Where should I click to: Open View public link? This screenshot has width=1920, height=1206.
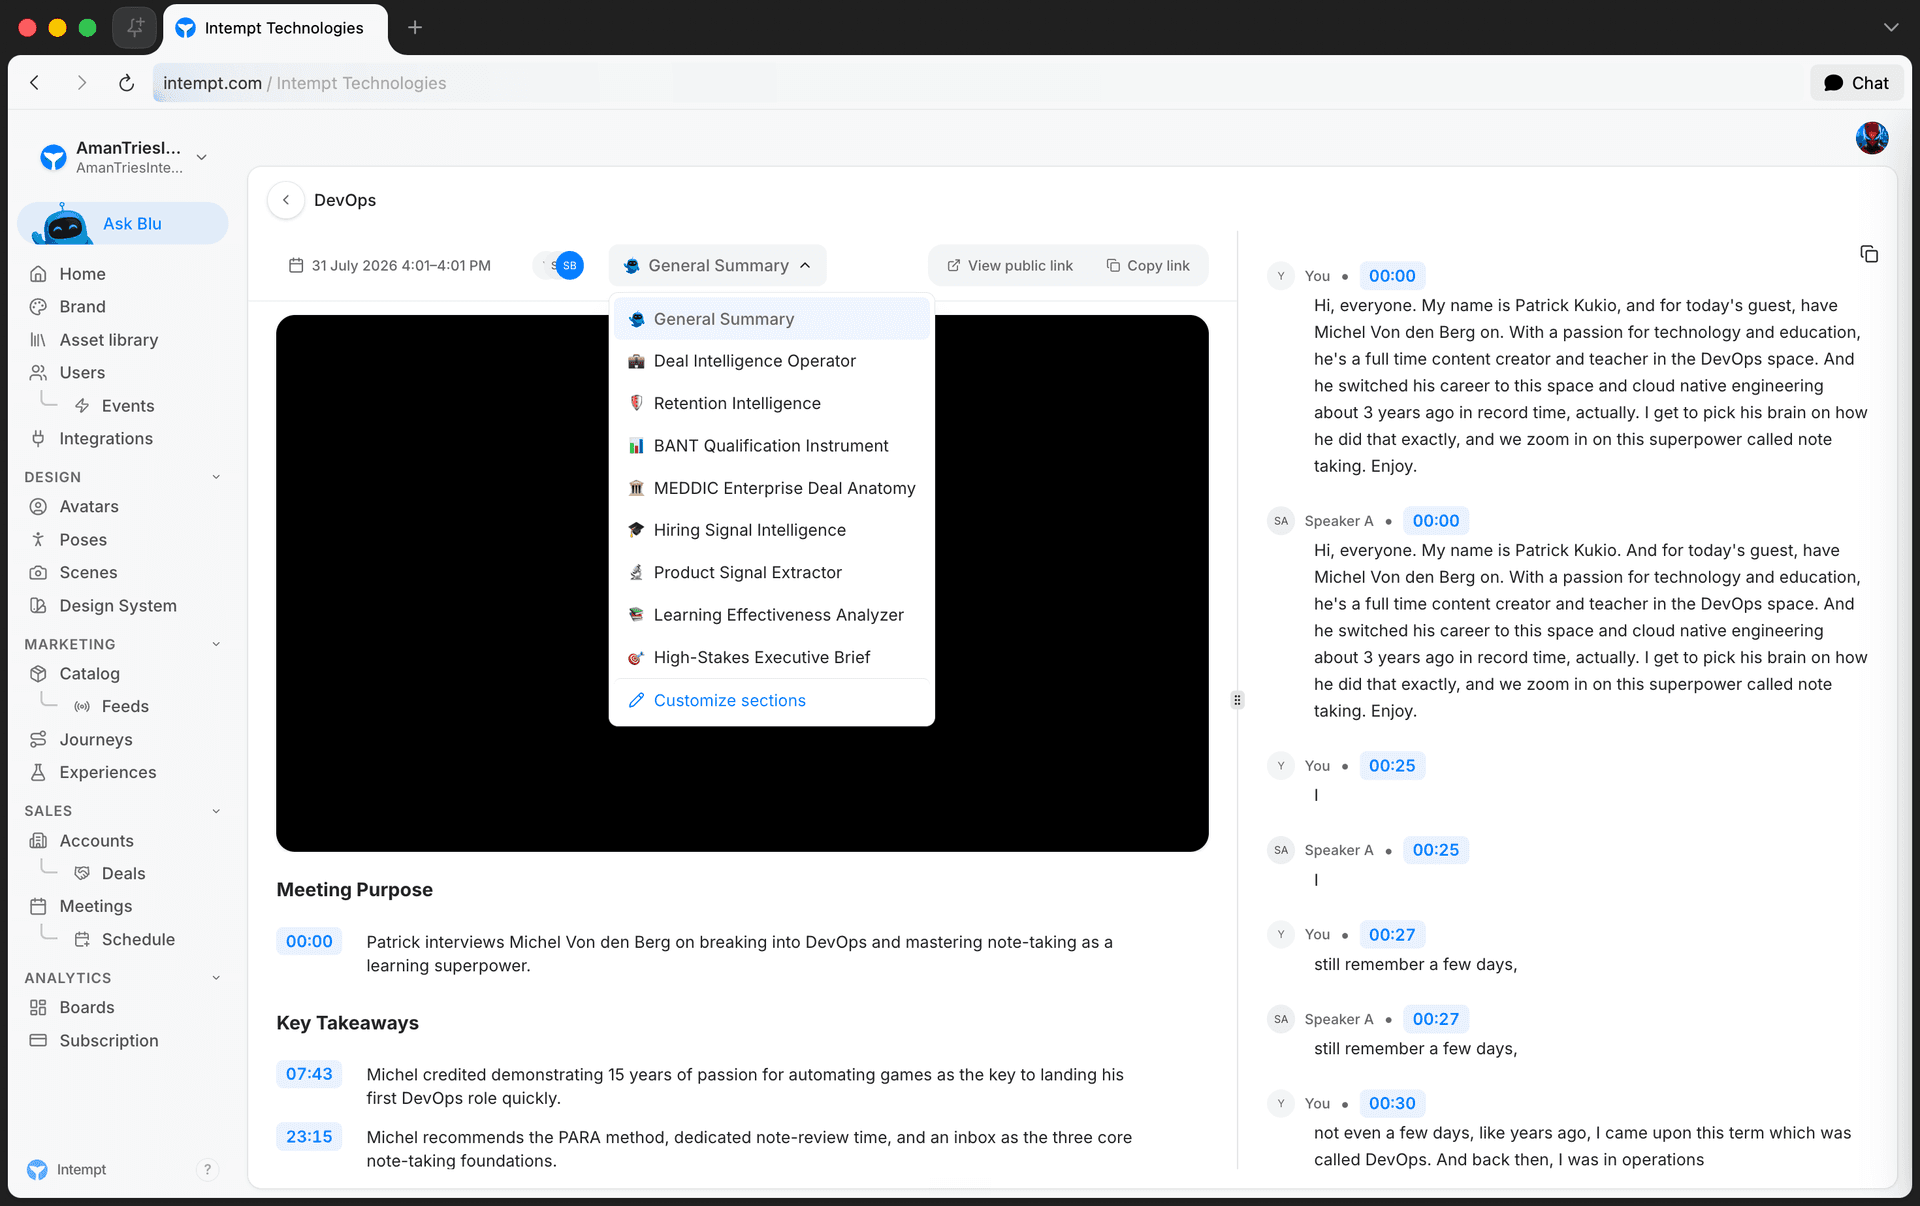click(1010, 266)
